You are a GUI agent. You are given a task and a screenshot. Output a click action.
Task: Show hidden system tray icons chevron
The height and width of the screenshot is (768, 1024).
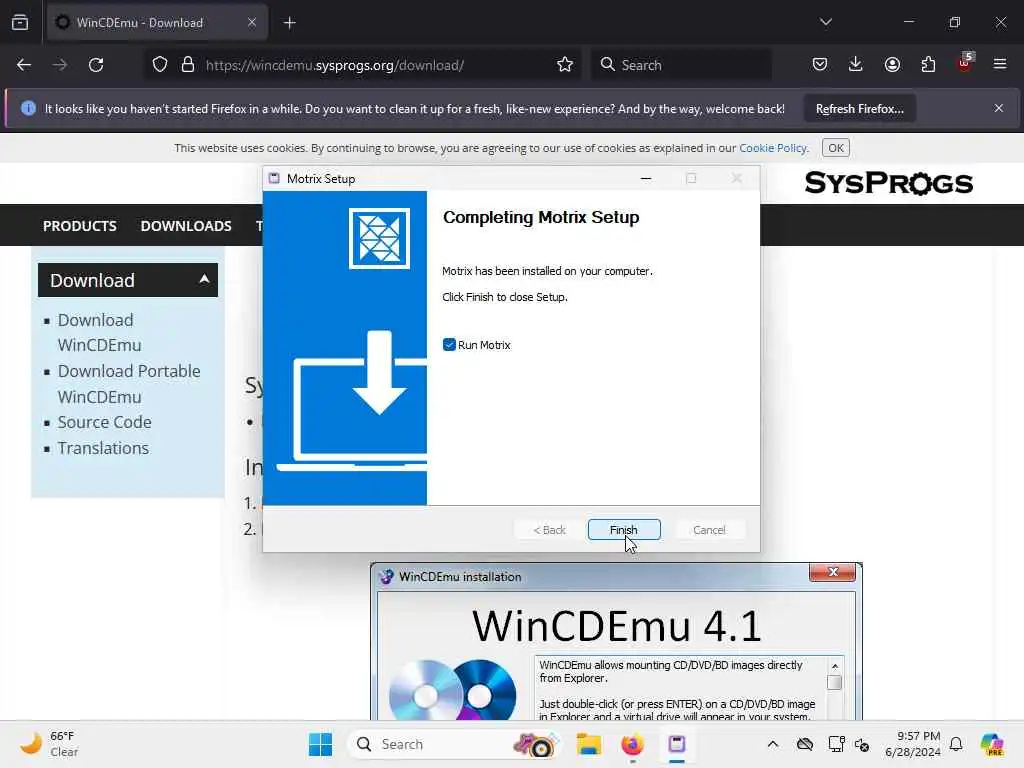click(773, 744)
